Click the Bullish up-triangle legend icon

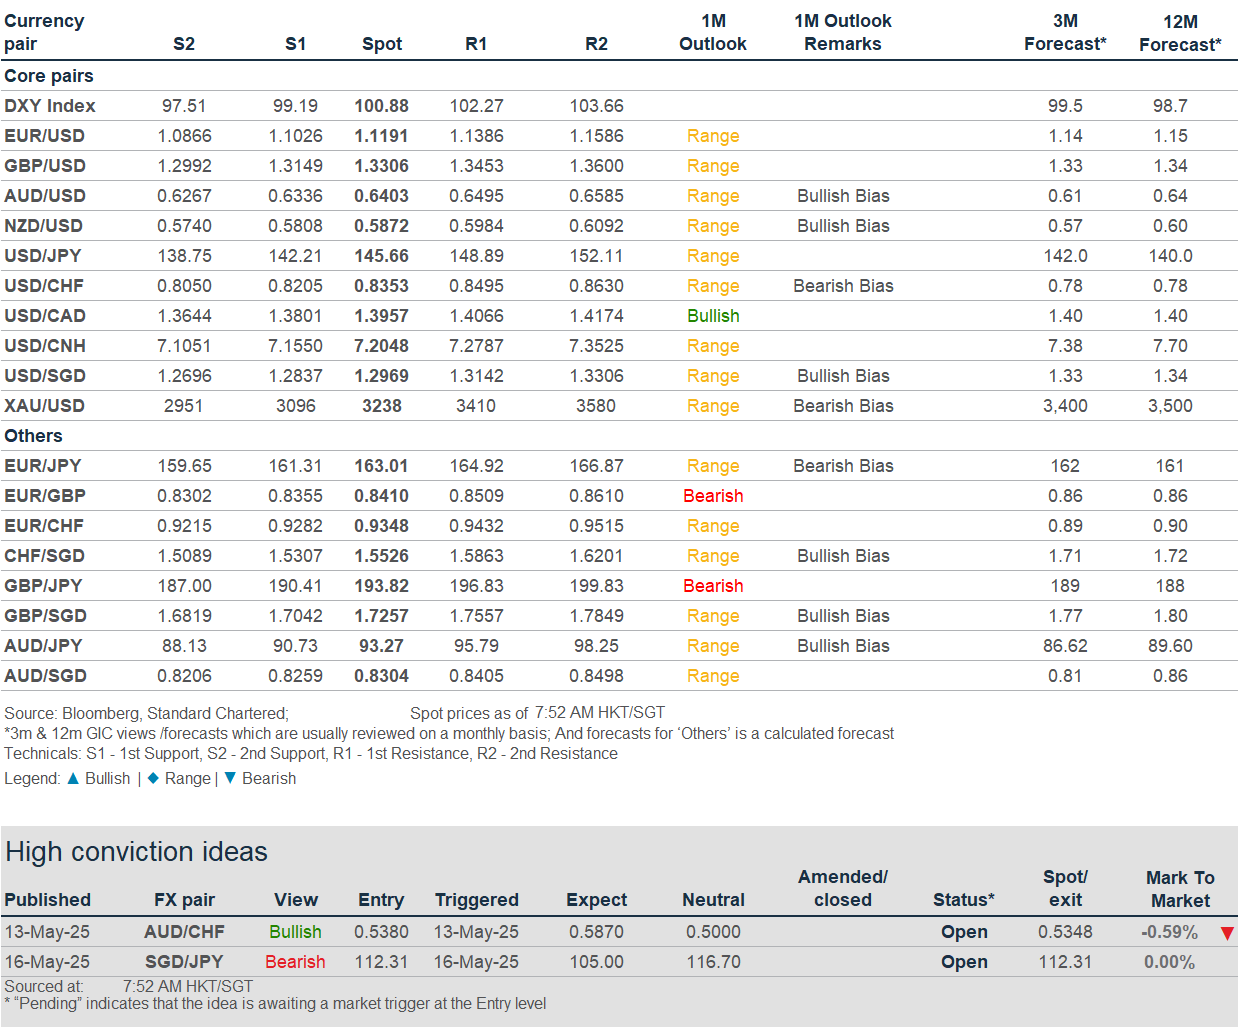point(73,778)
